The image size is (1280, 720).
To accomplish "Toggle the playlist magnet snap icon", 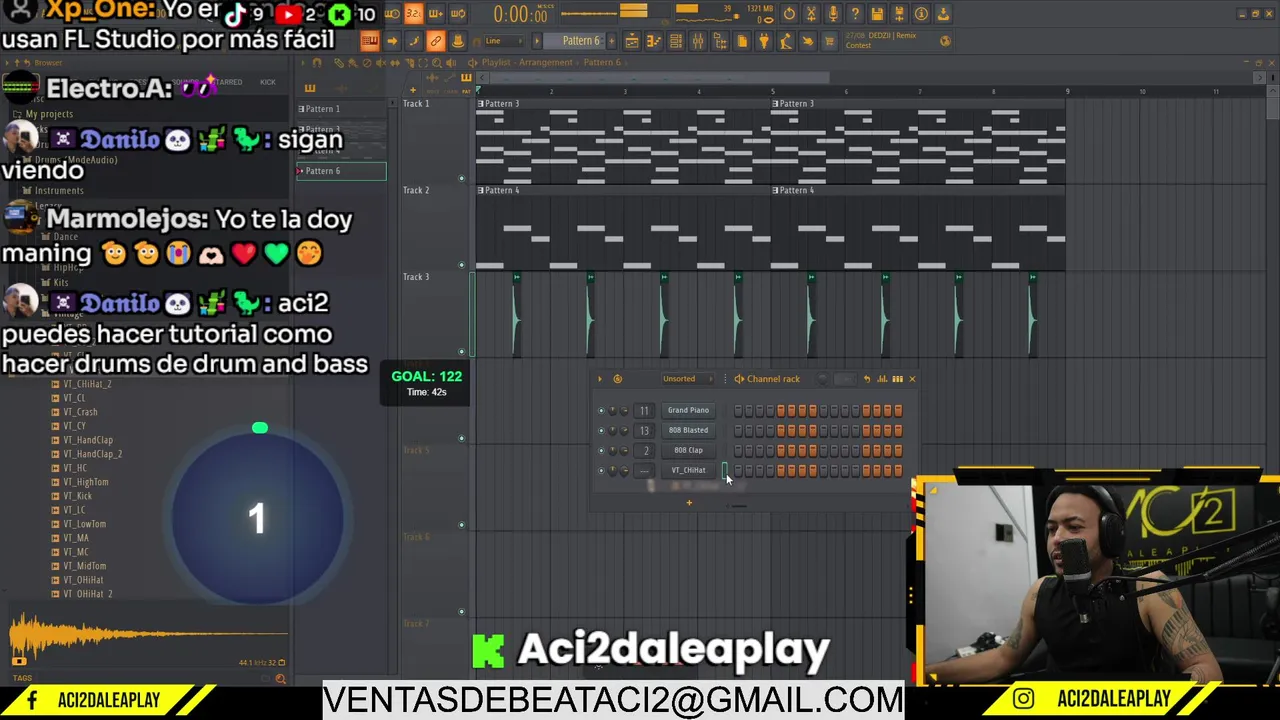I will 317,63.
